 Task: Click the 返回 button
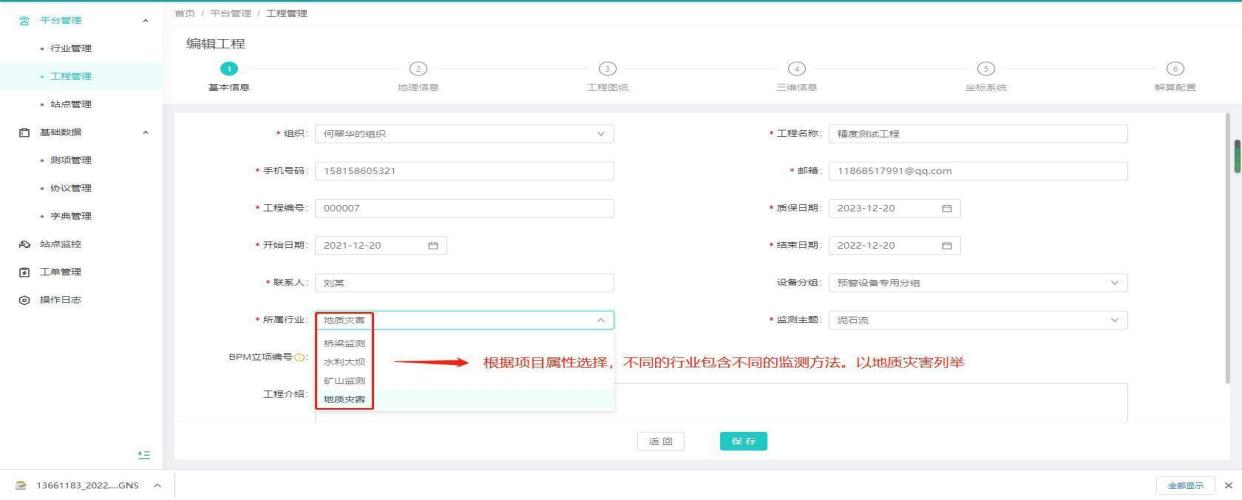point(661,440)
